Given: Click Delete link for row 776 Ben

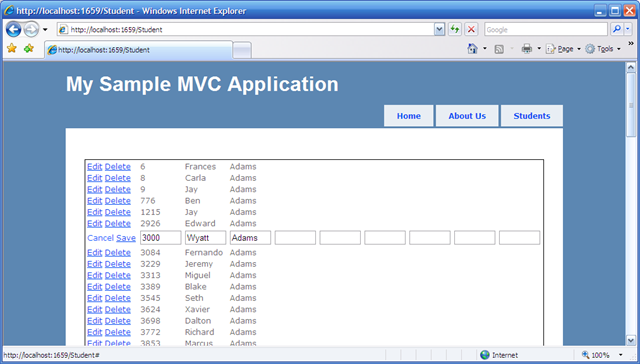Looking at the screenshot, I should pyautogui.click(x=118, y=201).
